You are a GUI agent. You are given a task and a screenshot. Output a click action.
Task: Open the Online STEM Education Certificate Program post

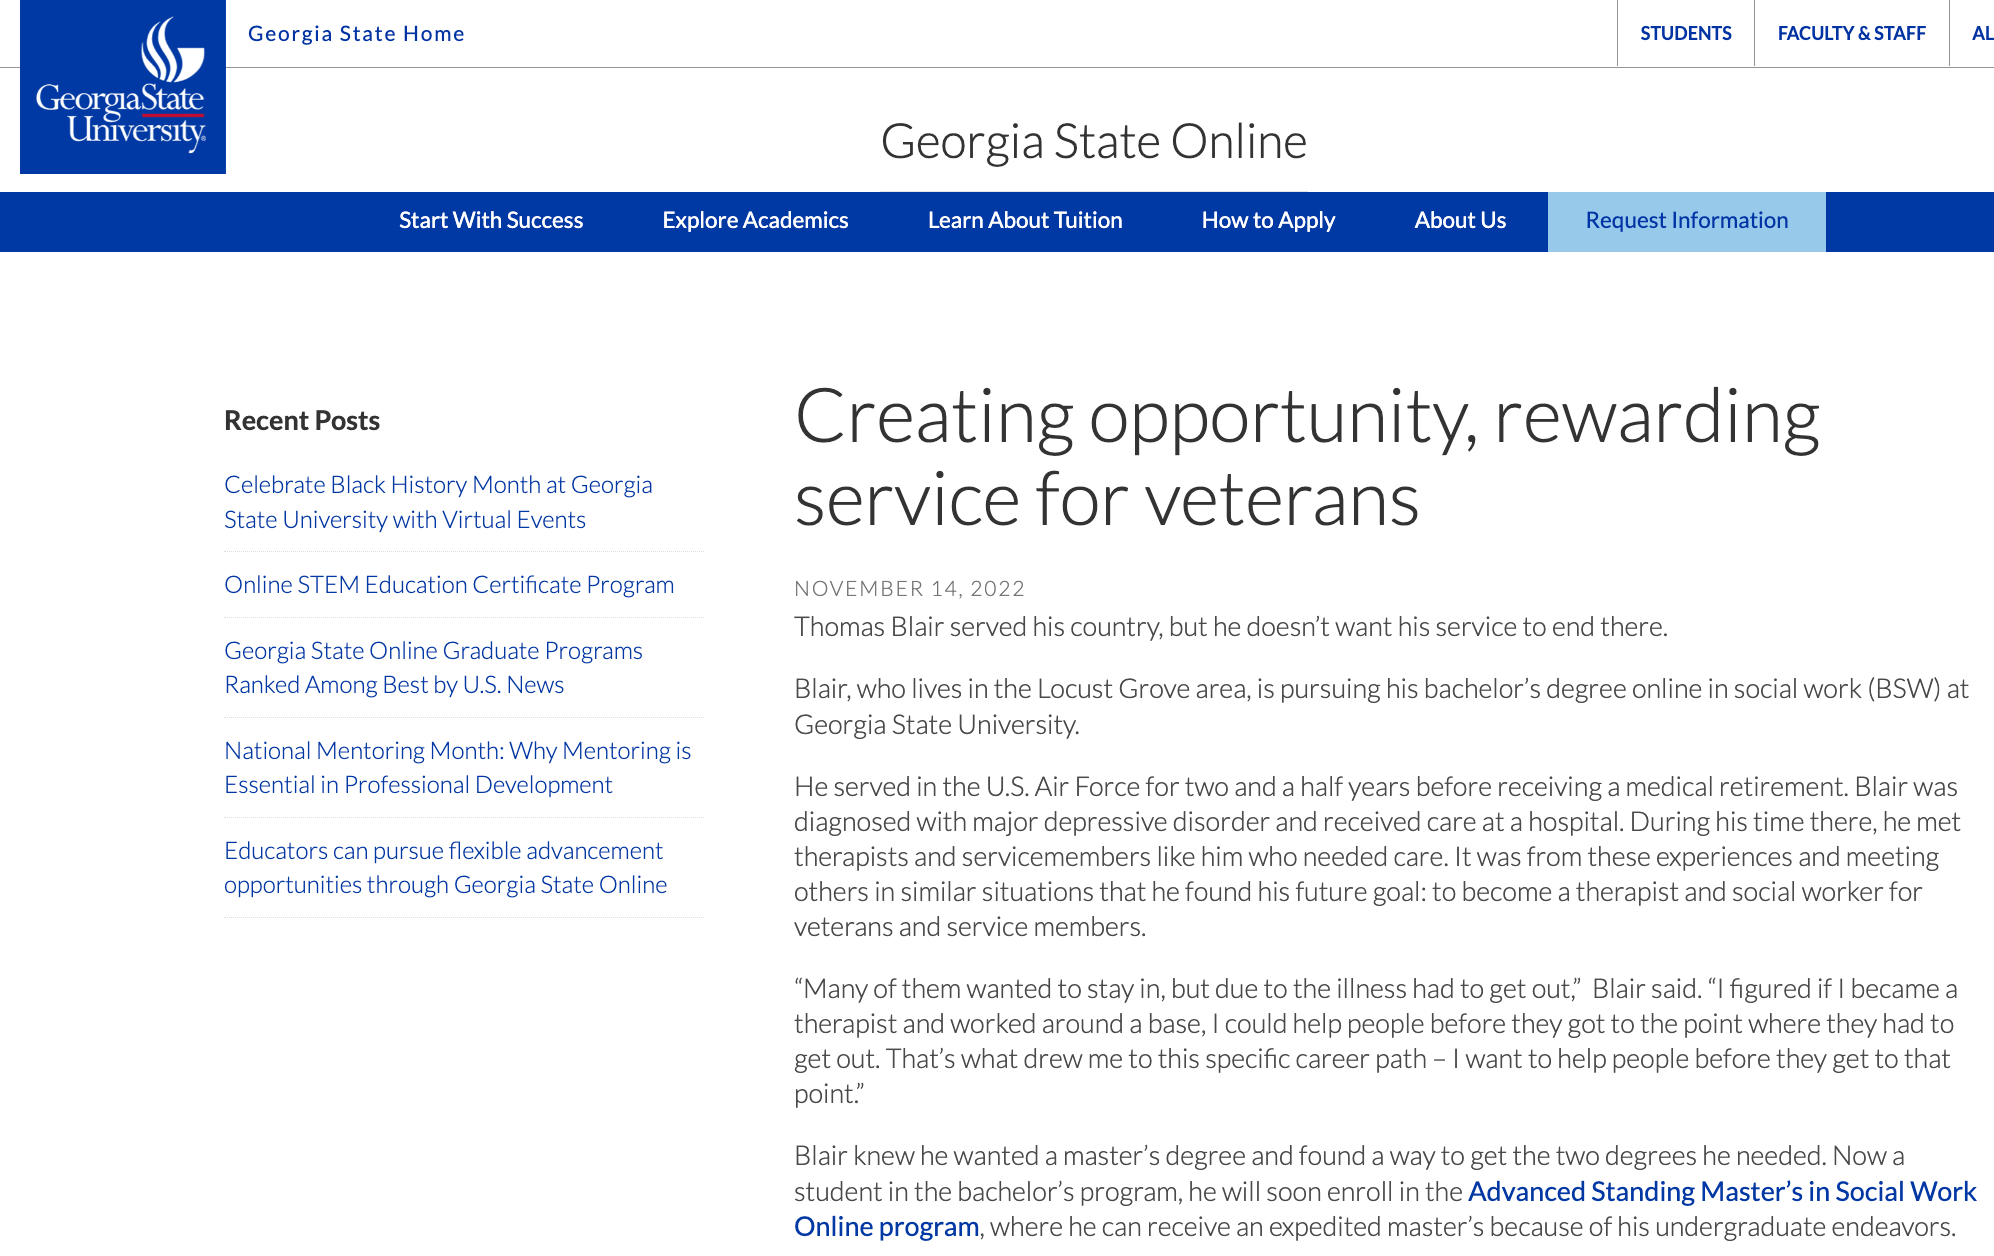[449, 584]
